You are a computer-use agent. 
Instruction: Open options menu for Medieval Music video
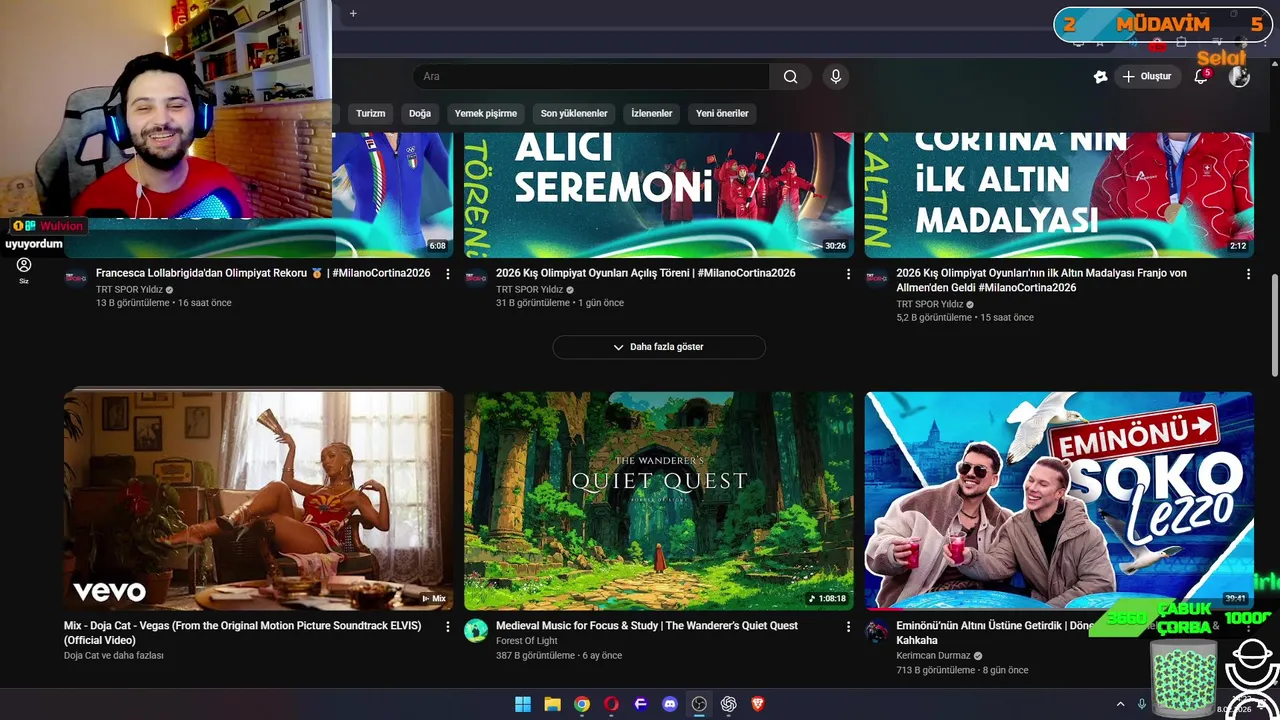848,627
